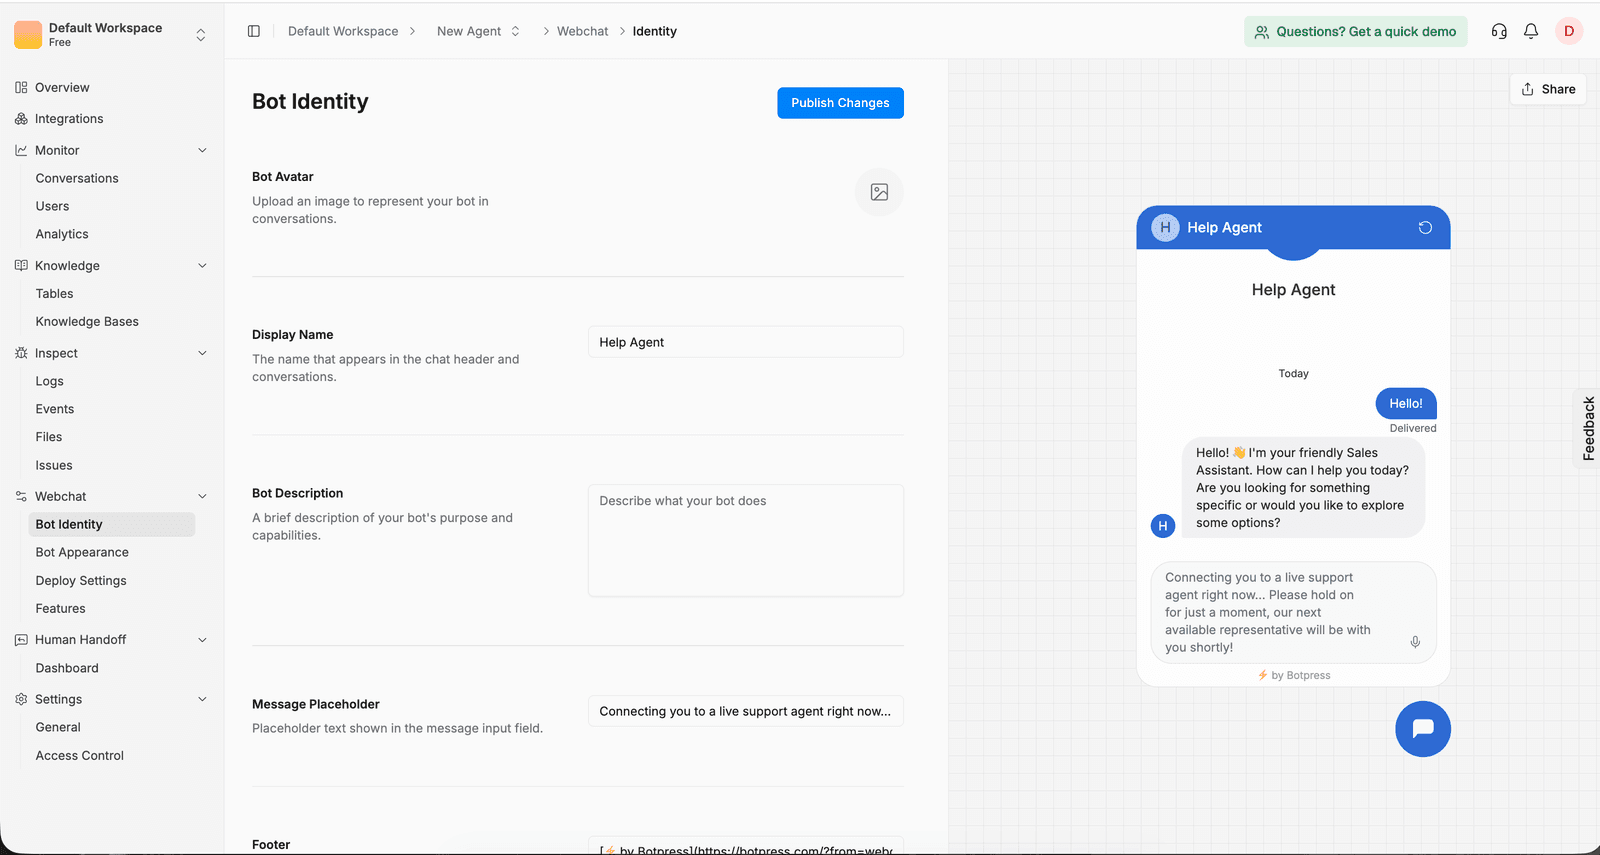The image size is (1600, 855).
Task: Open the notifications bell icon
Action: (x=1531, y=31)
